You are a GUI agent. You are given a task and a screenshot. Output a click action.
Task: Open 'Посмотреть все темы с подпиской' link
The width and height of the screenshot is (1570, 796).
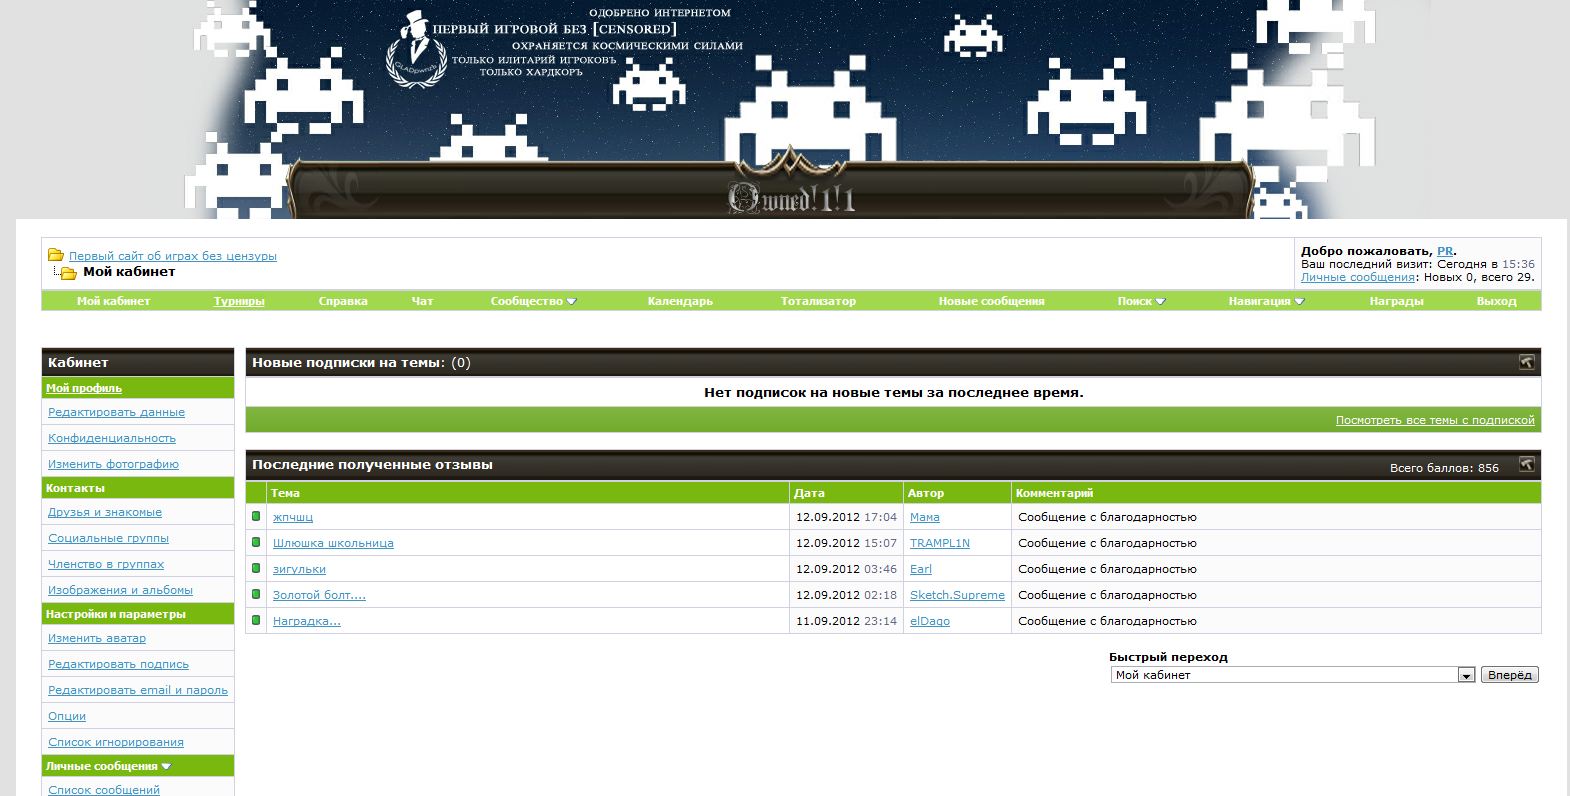click(x=1434, y=420)
